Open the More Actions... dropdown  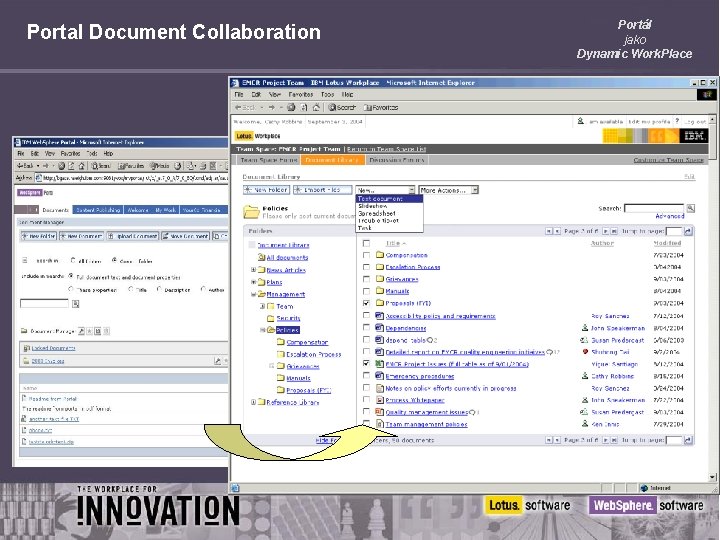449,190
